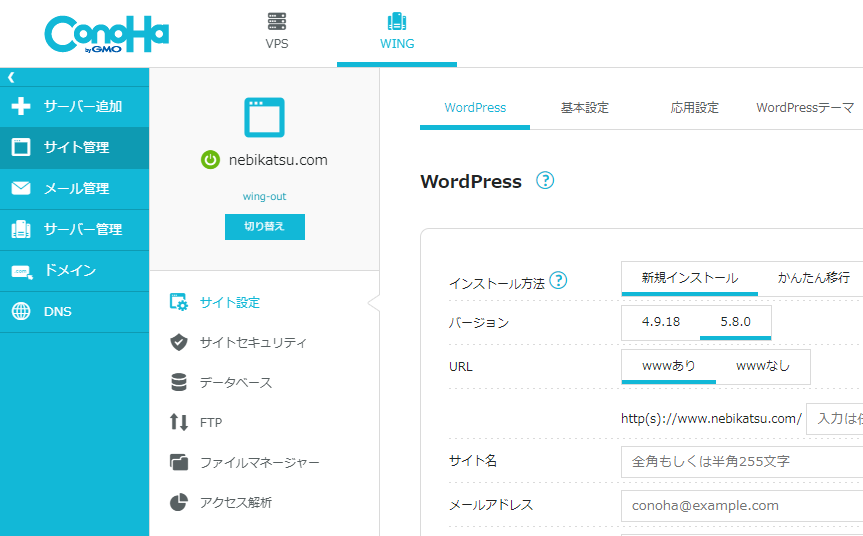Select 新規インストール install method
The width and height of the screenshot is (863, 536).
689,278
